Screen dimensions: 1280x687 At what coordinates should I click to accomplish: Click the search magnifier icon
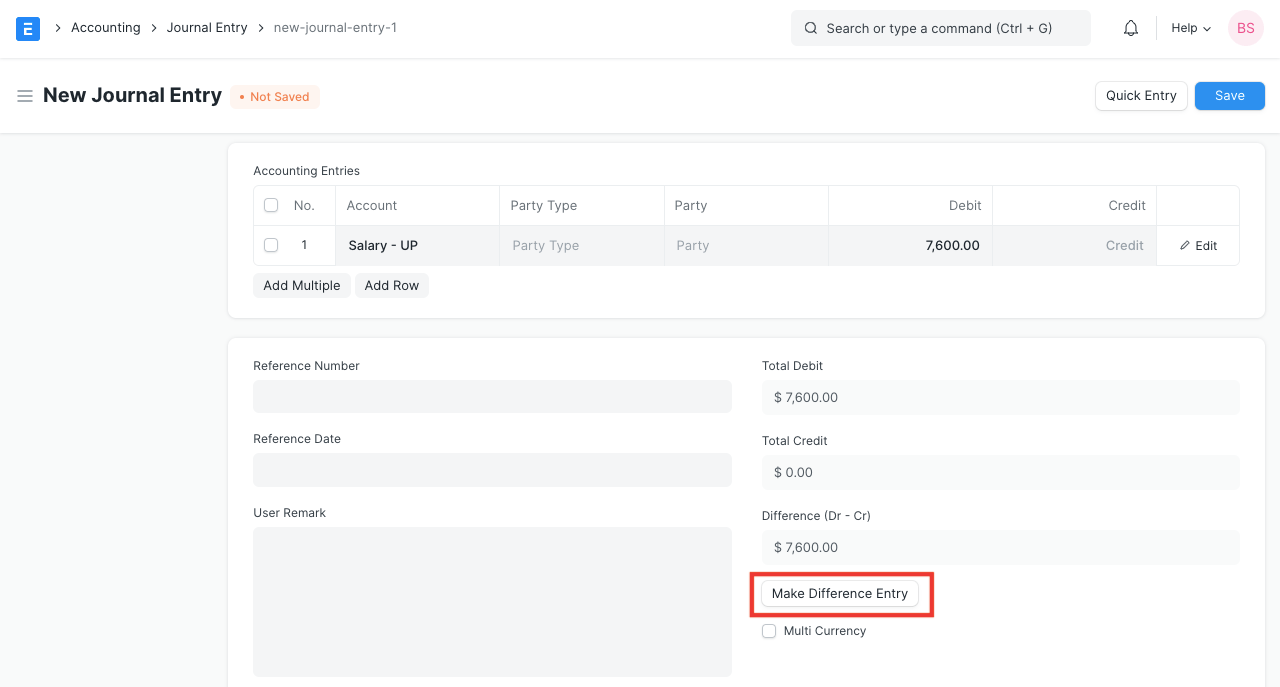click(x=811, y=28)
